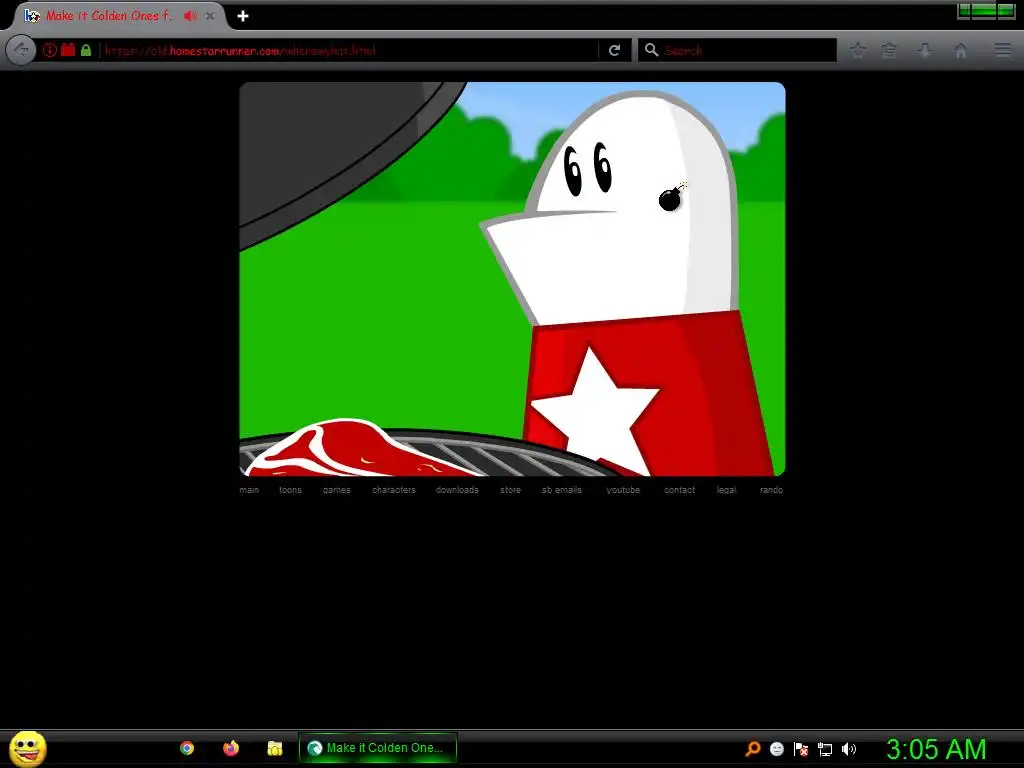This screenshot has height=768, width=1024.
Task: Click the orange magnifier tray icon
Action: [x=752, y=748]
